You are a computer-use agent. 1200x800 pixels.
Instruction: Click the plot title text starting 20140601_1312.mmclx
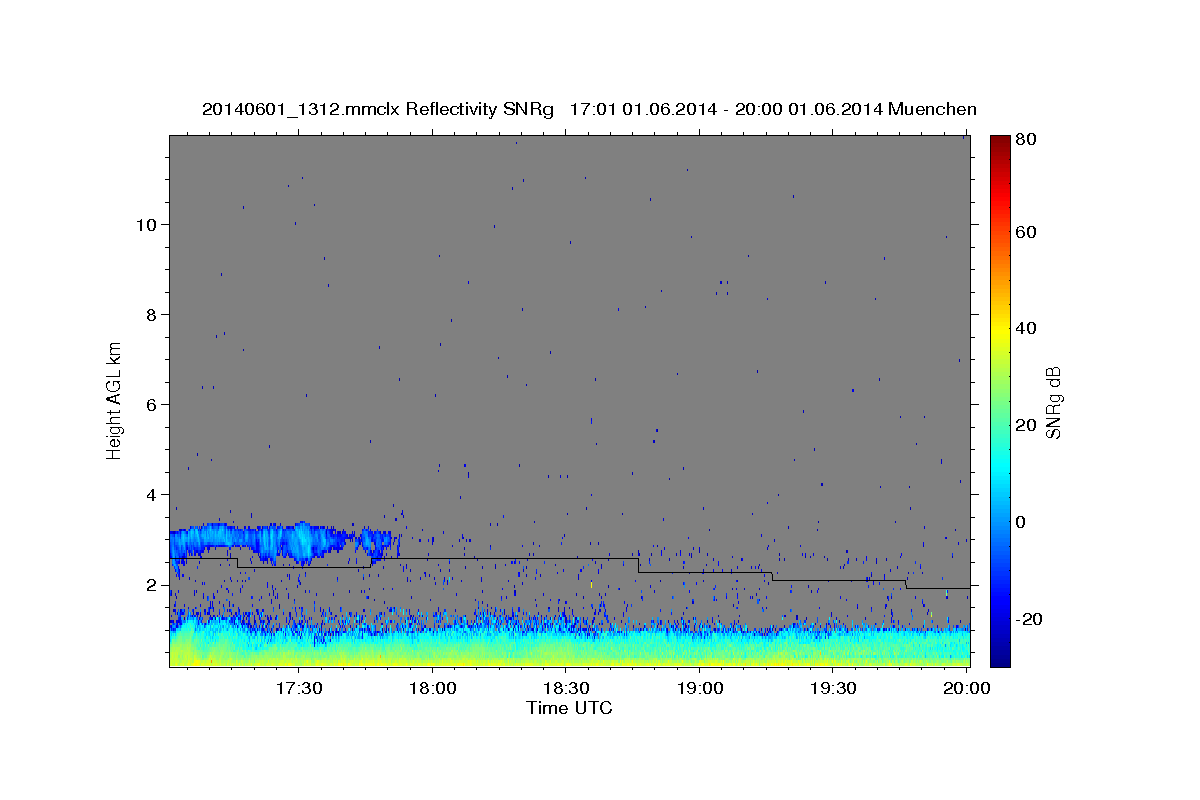(589, 109)
